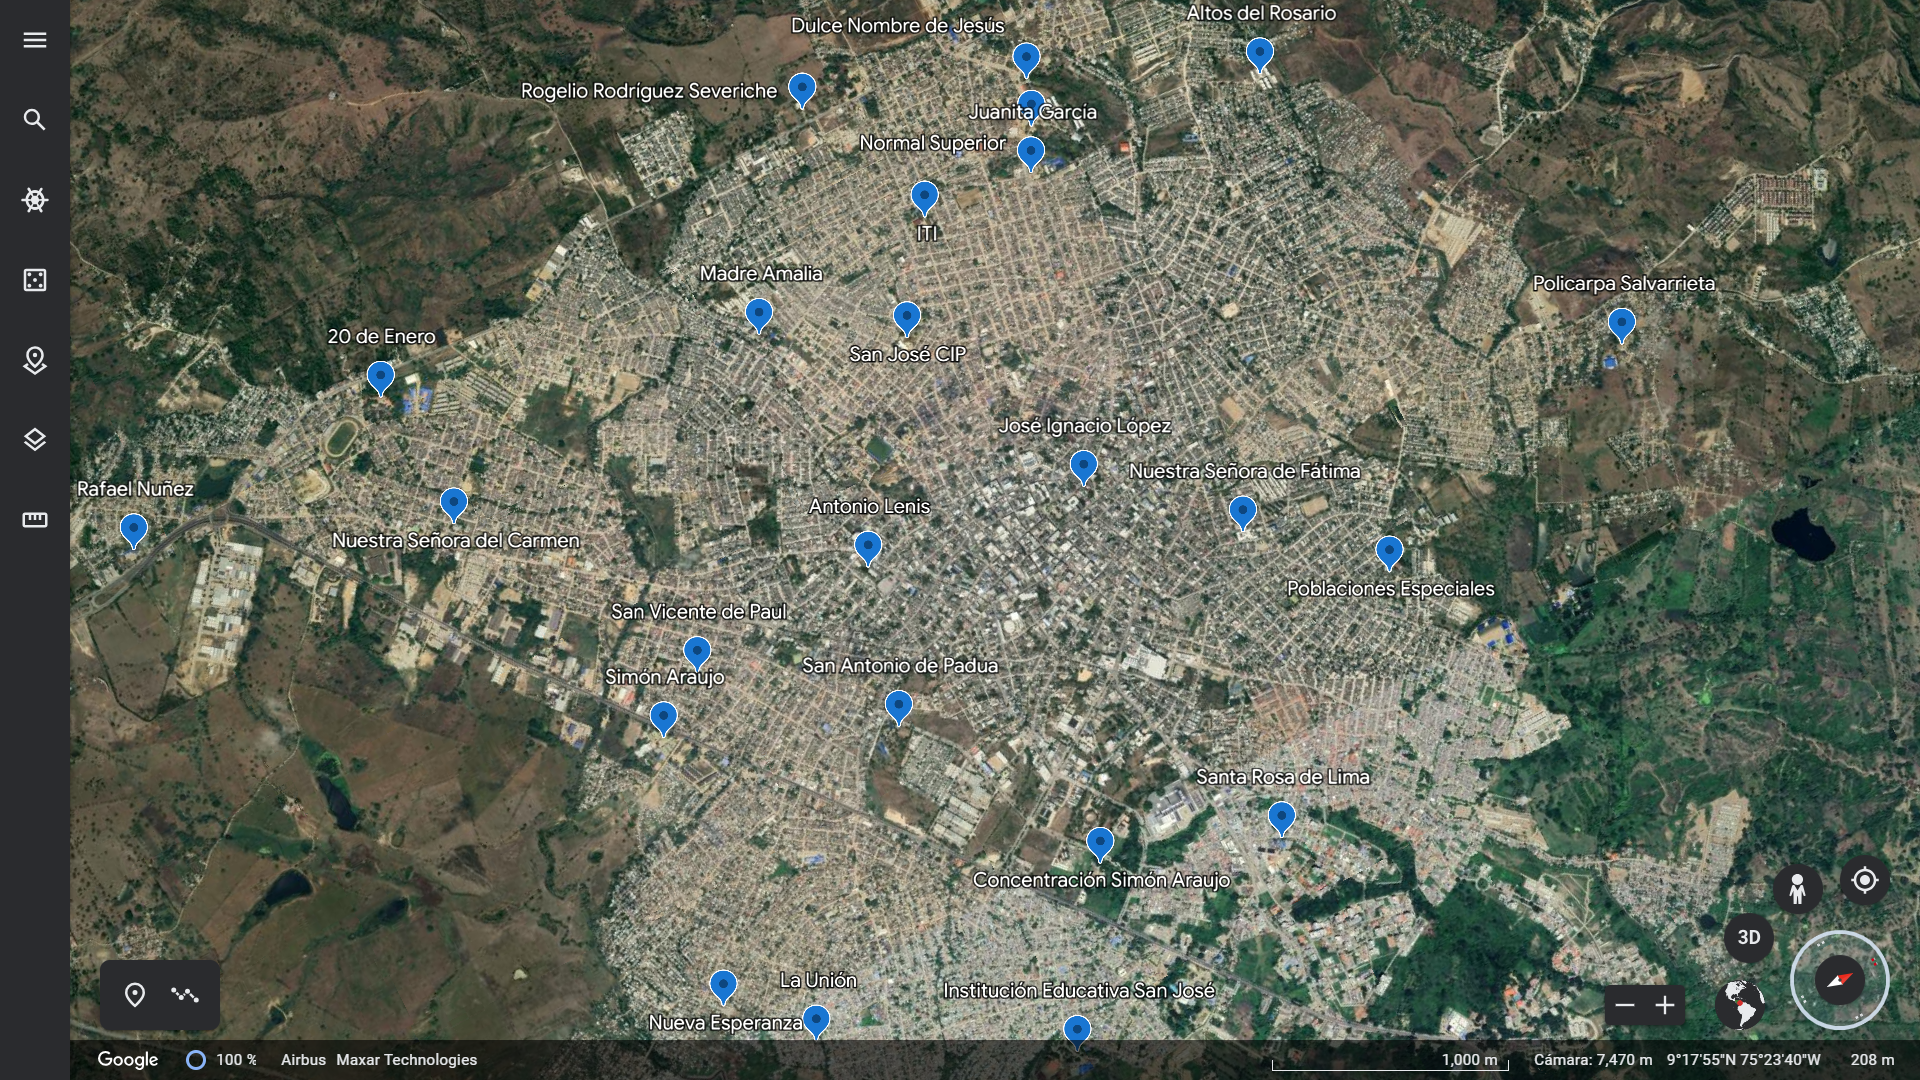Click Add placemark button
Image resolution: width=1920 pixels, height=1080 pixels.
pos(135,995)
